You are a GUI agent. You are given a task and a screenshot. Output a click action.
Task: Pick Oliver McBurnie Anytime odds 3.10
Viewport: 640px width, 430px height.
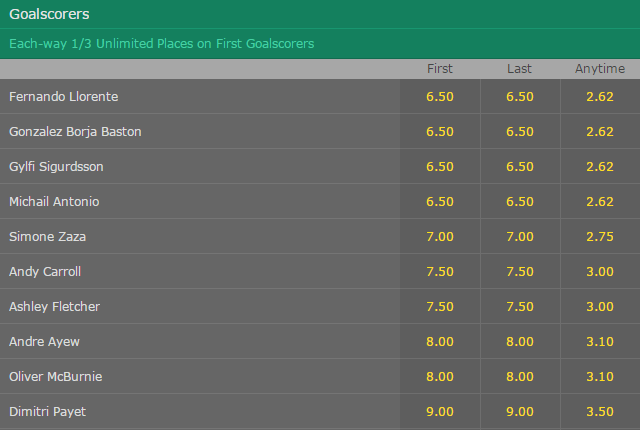[x=600, y=377]
